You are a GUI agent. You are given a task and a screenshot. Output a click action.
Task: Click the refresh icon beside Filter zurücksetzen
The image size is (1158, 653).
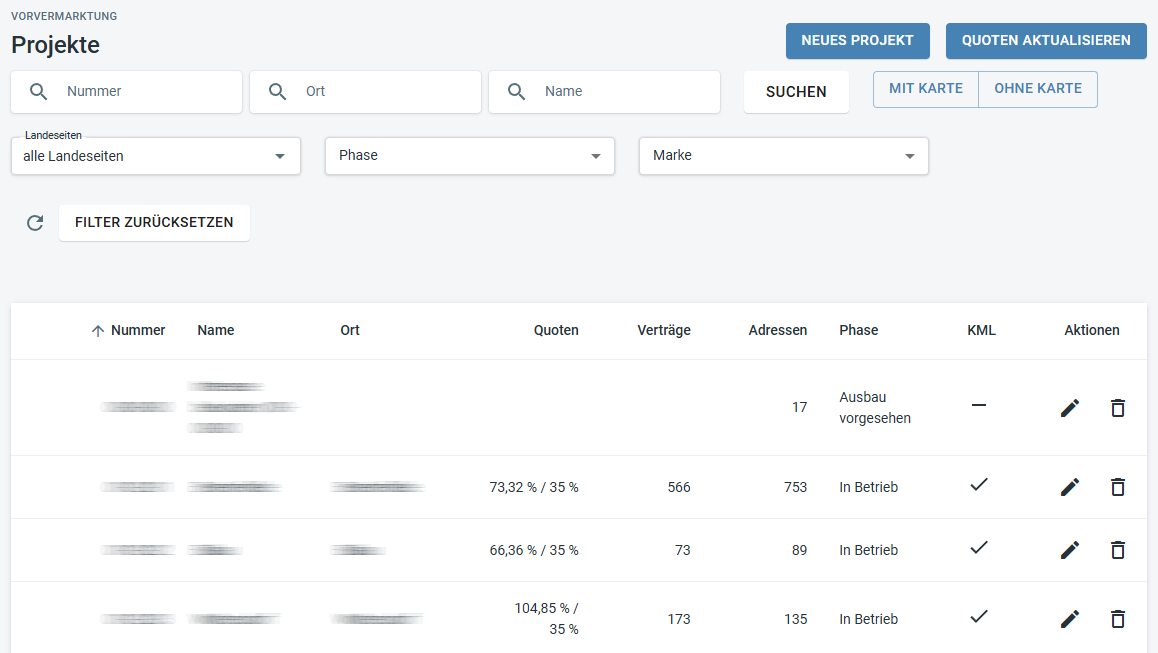click(x=35, y=223)
